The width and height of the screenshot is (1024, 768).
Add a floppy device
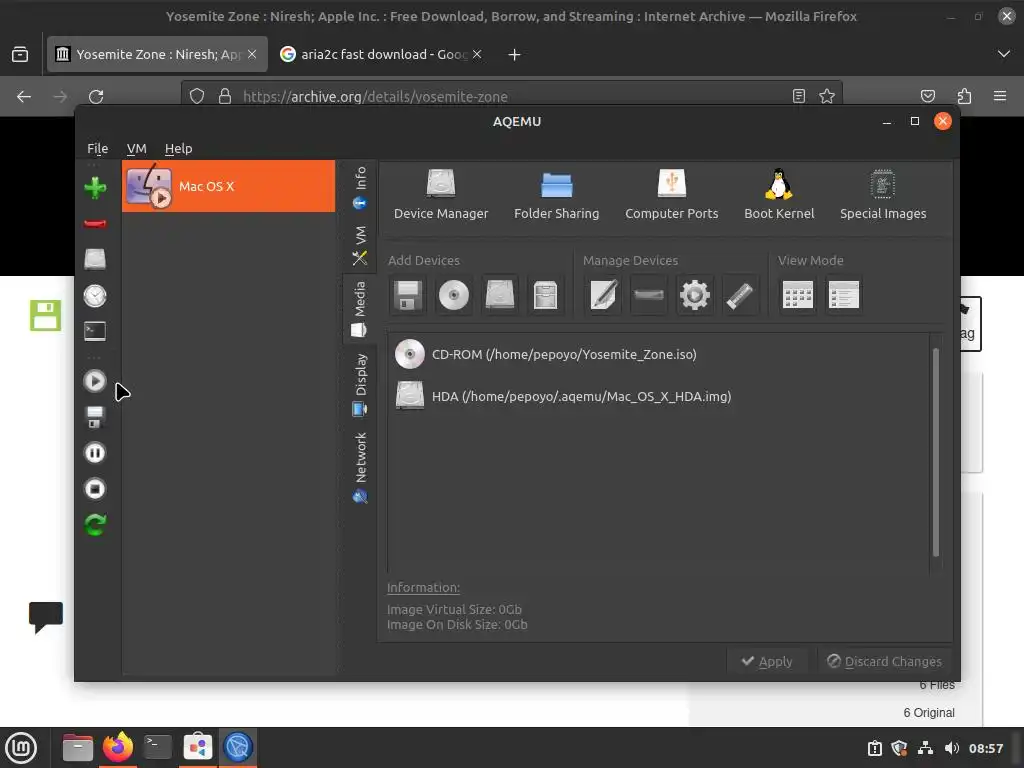(408, 295)
